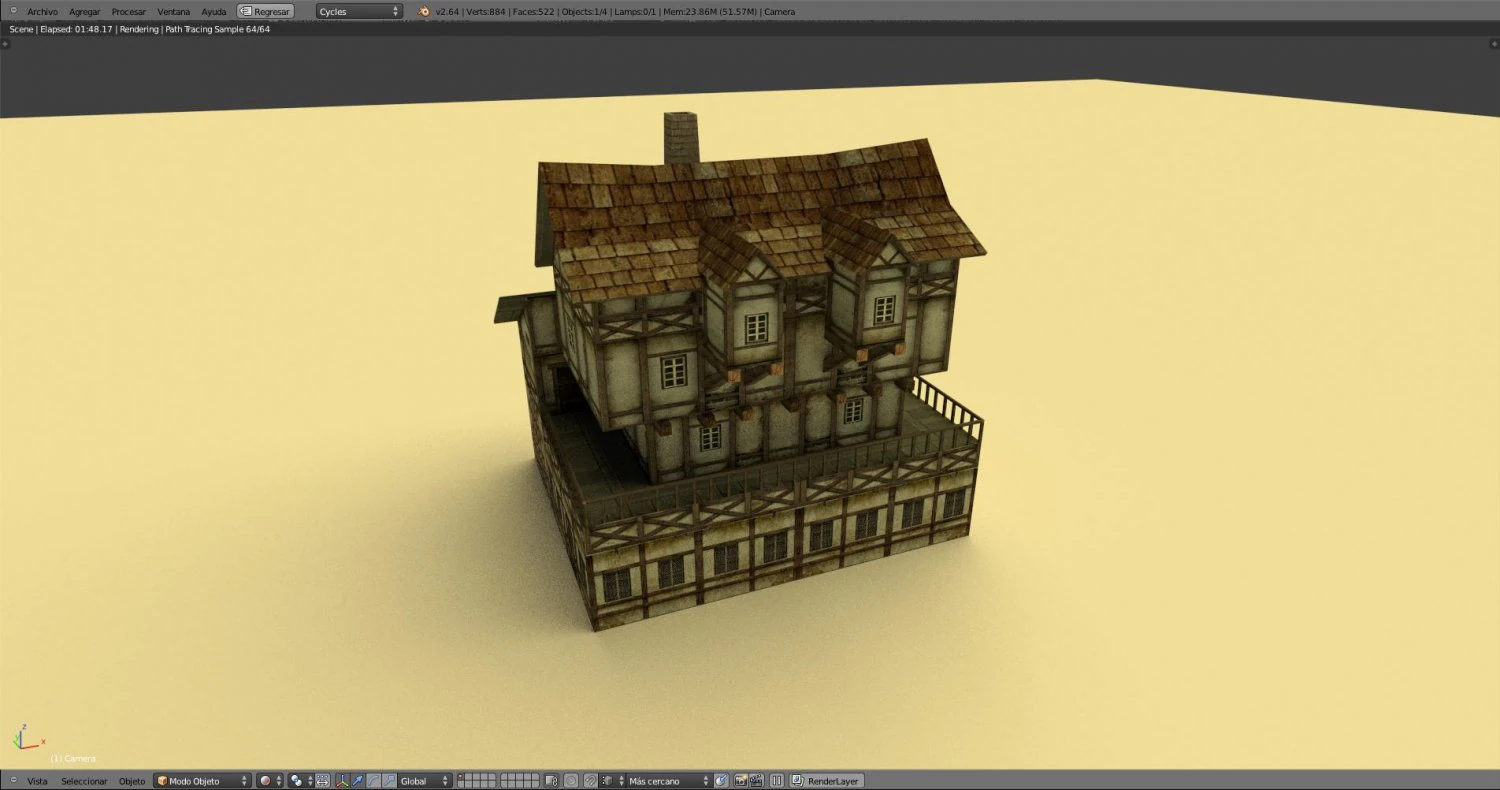Image resolution: width=1500 pixels, height=790 pixels.
Task: Open the RenderLayer selector
Action: (x=826, y=781)
